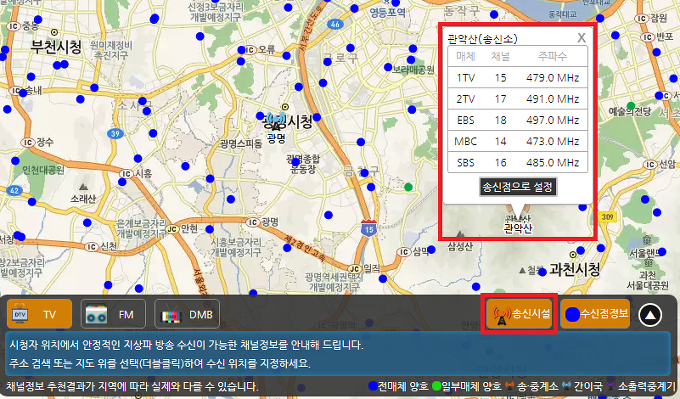Viewport: 680px width, 399px height.
Task: Click the 광명스피돔 map label
Action: 241,144
